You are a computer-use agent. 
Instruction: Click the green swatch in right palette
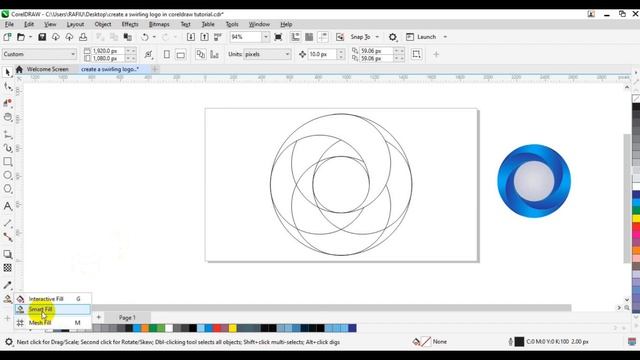[636, 211]
